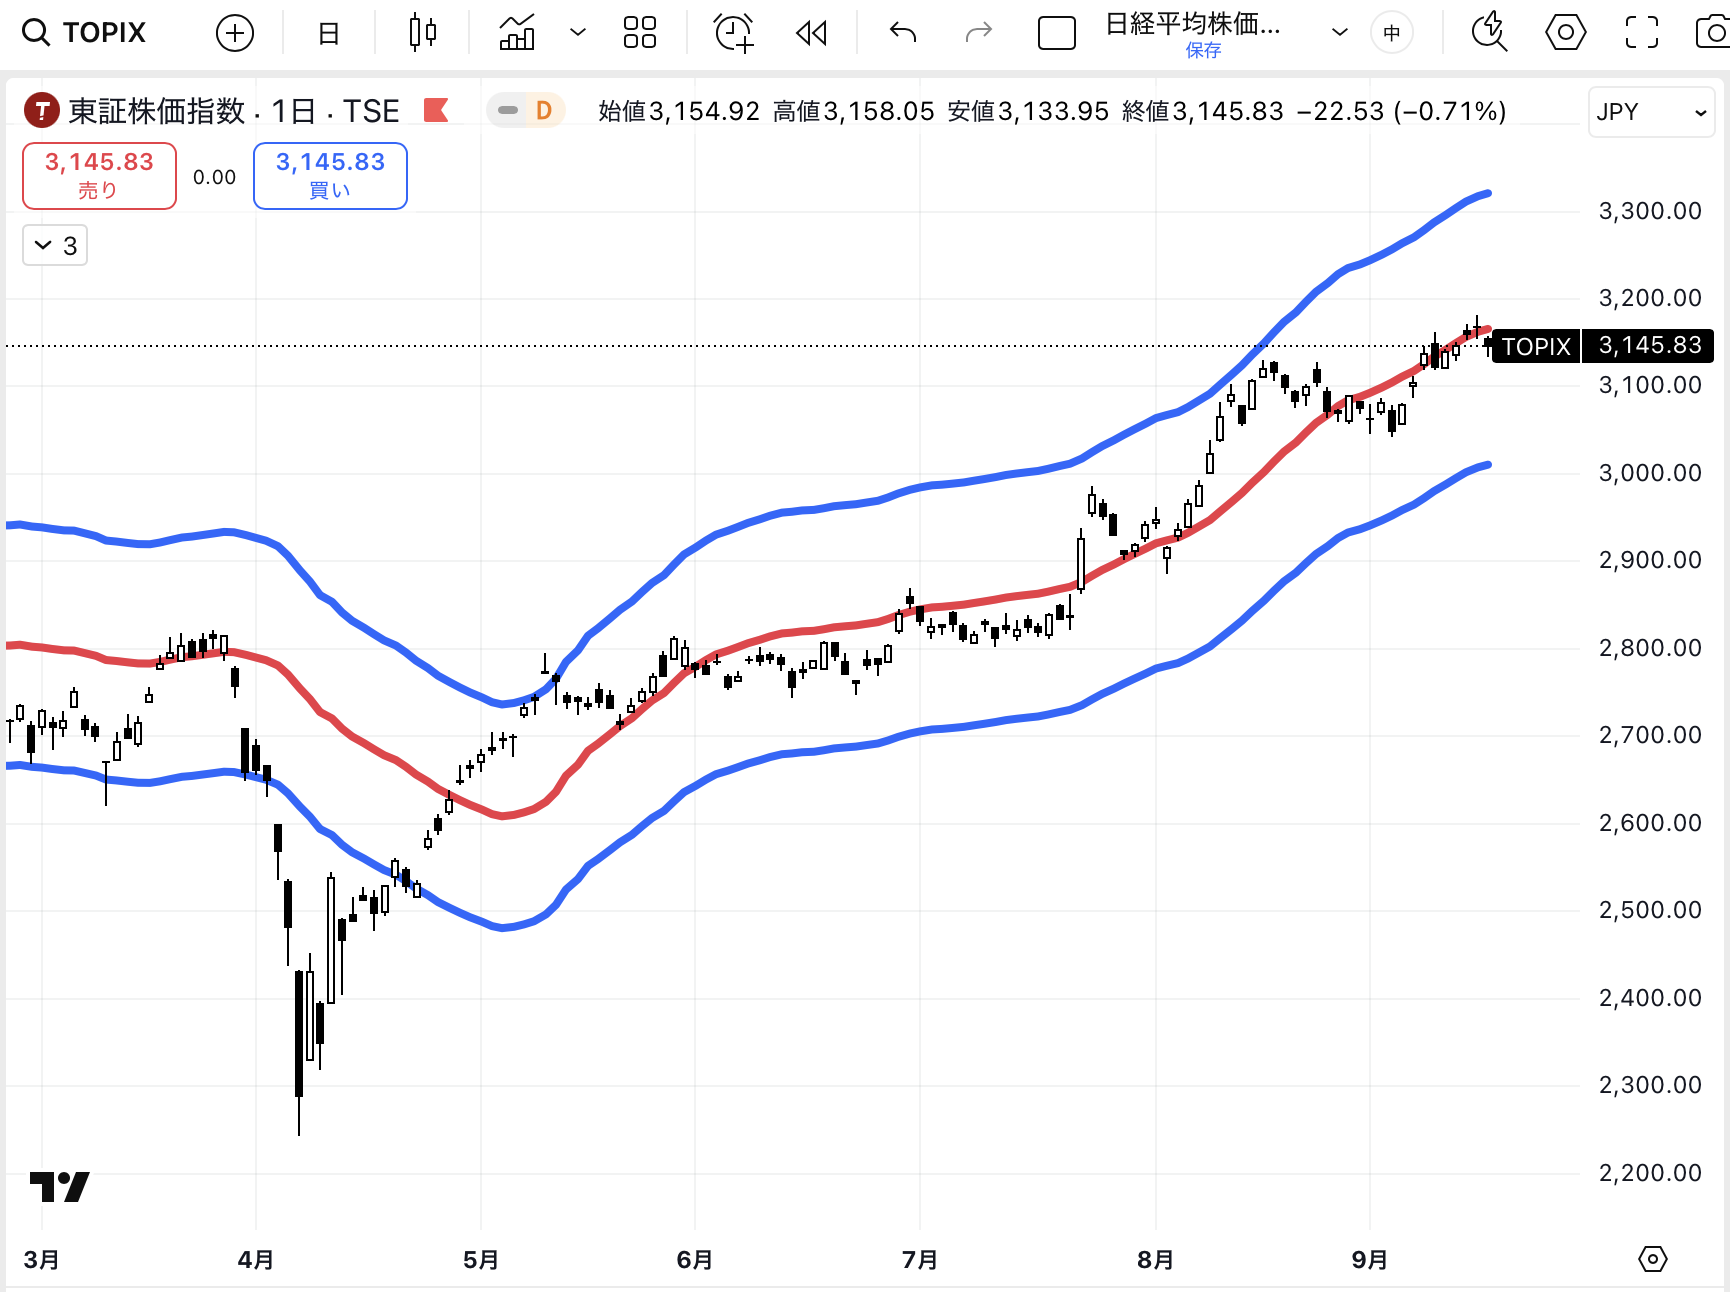1730x1292 pixels.
Task: Click the TSE exchange label
Action: (x=371, y=111)
